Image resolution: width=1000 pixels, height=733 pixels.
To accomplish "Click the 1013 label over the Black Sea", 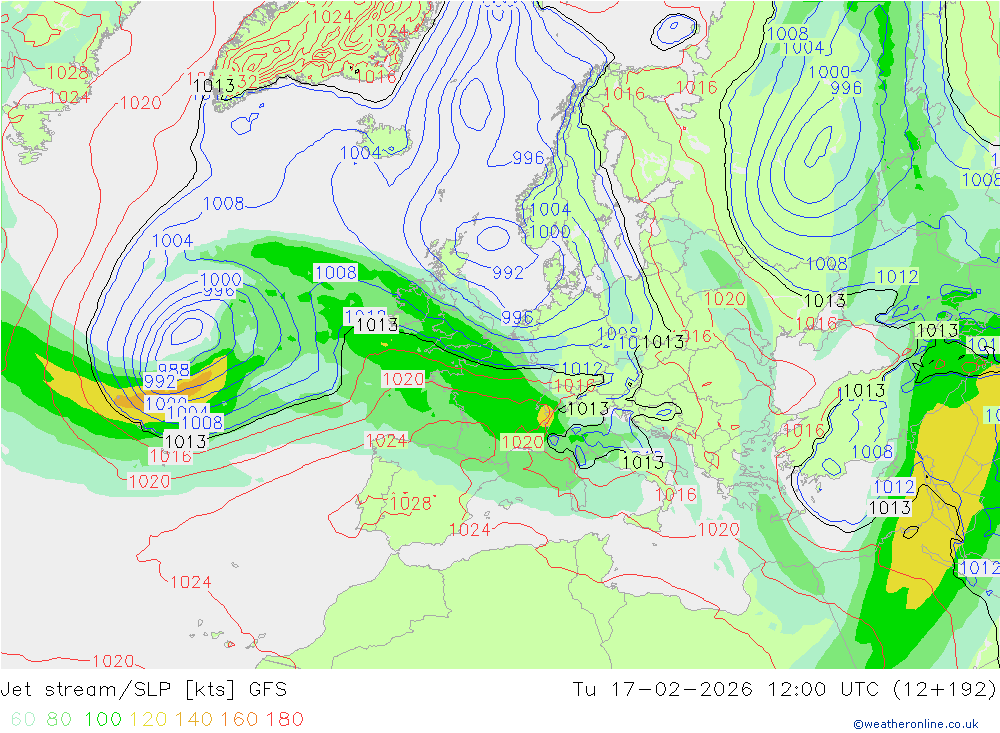I will tap(864, 390).
